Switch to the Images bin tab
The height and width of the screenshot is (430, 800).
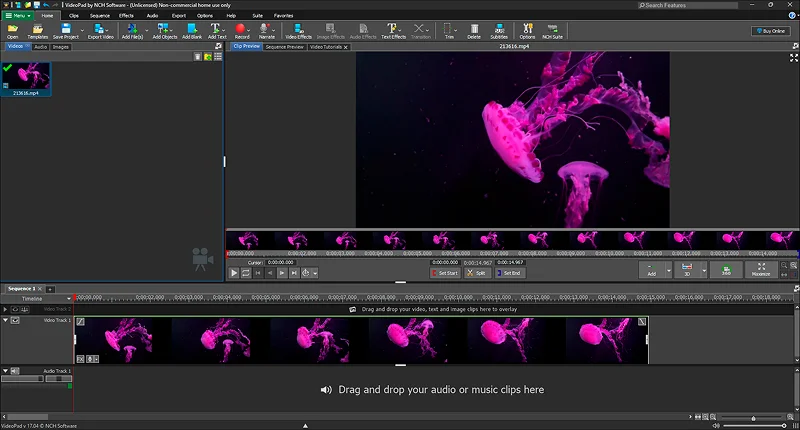(x=61, y=47)
